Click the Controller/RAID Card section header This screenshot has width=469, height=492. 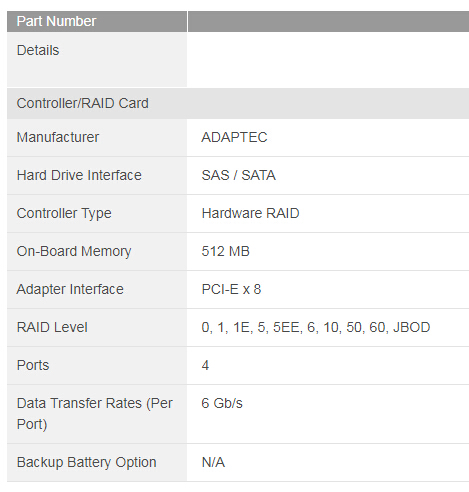pos(238,103)
